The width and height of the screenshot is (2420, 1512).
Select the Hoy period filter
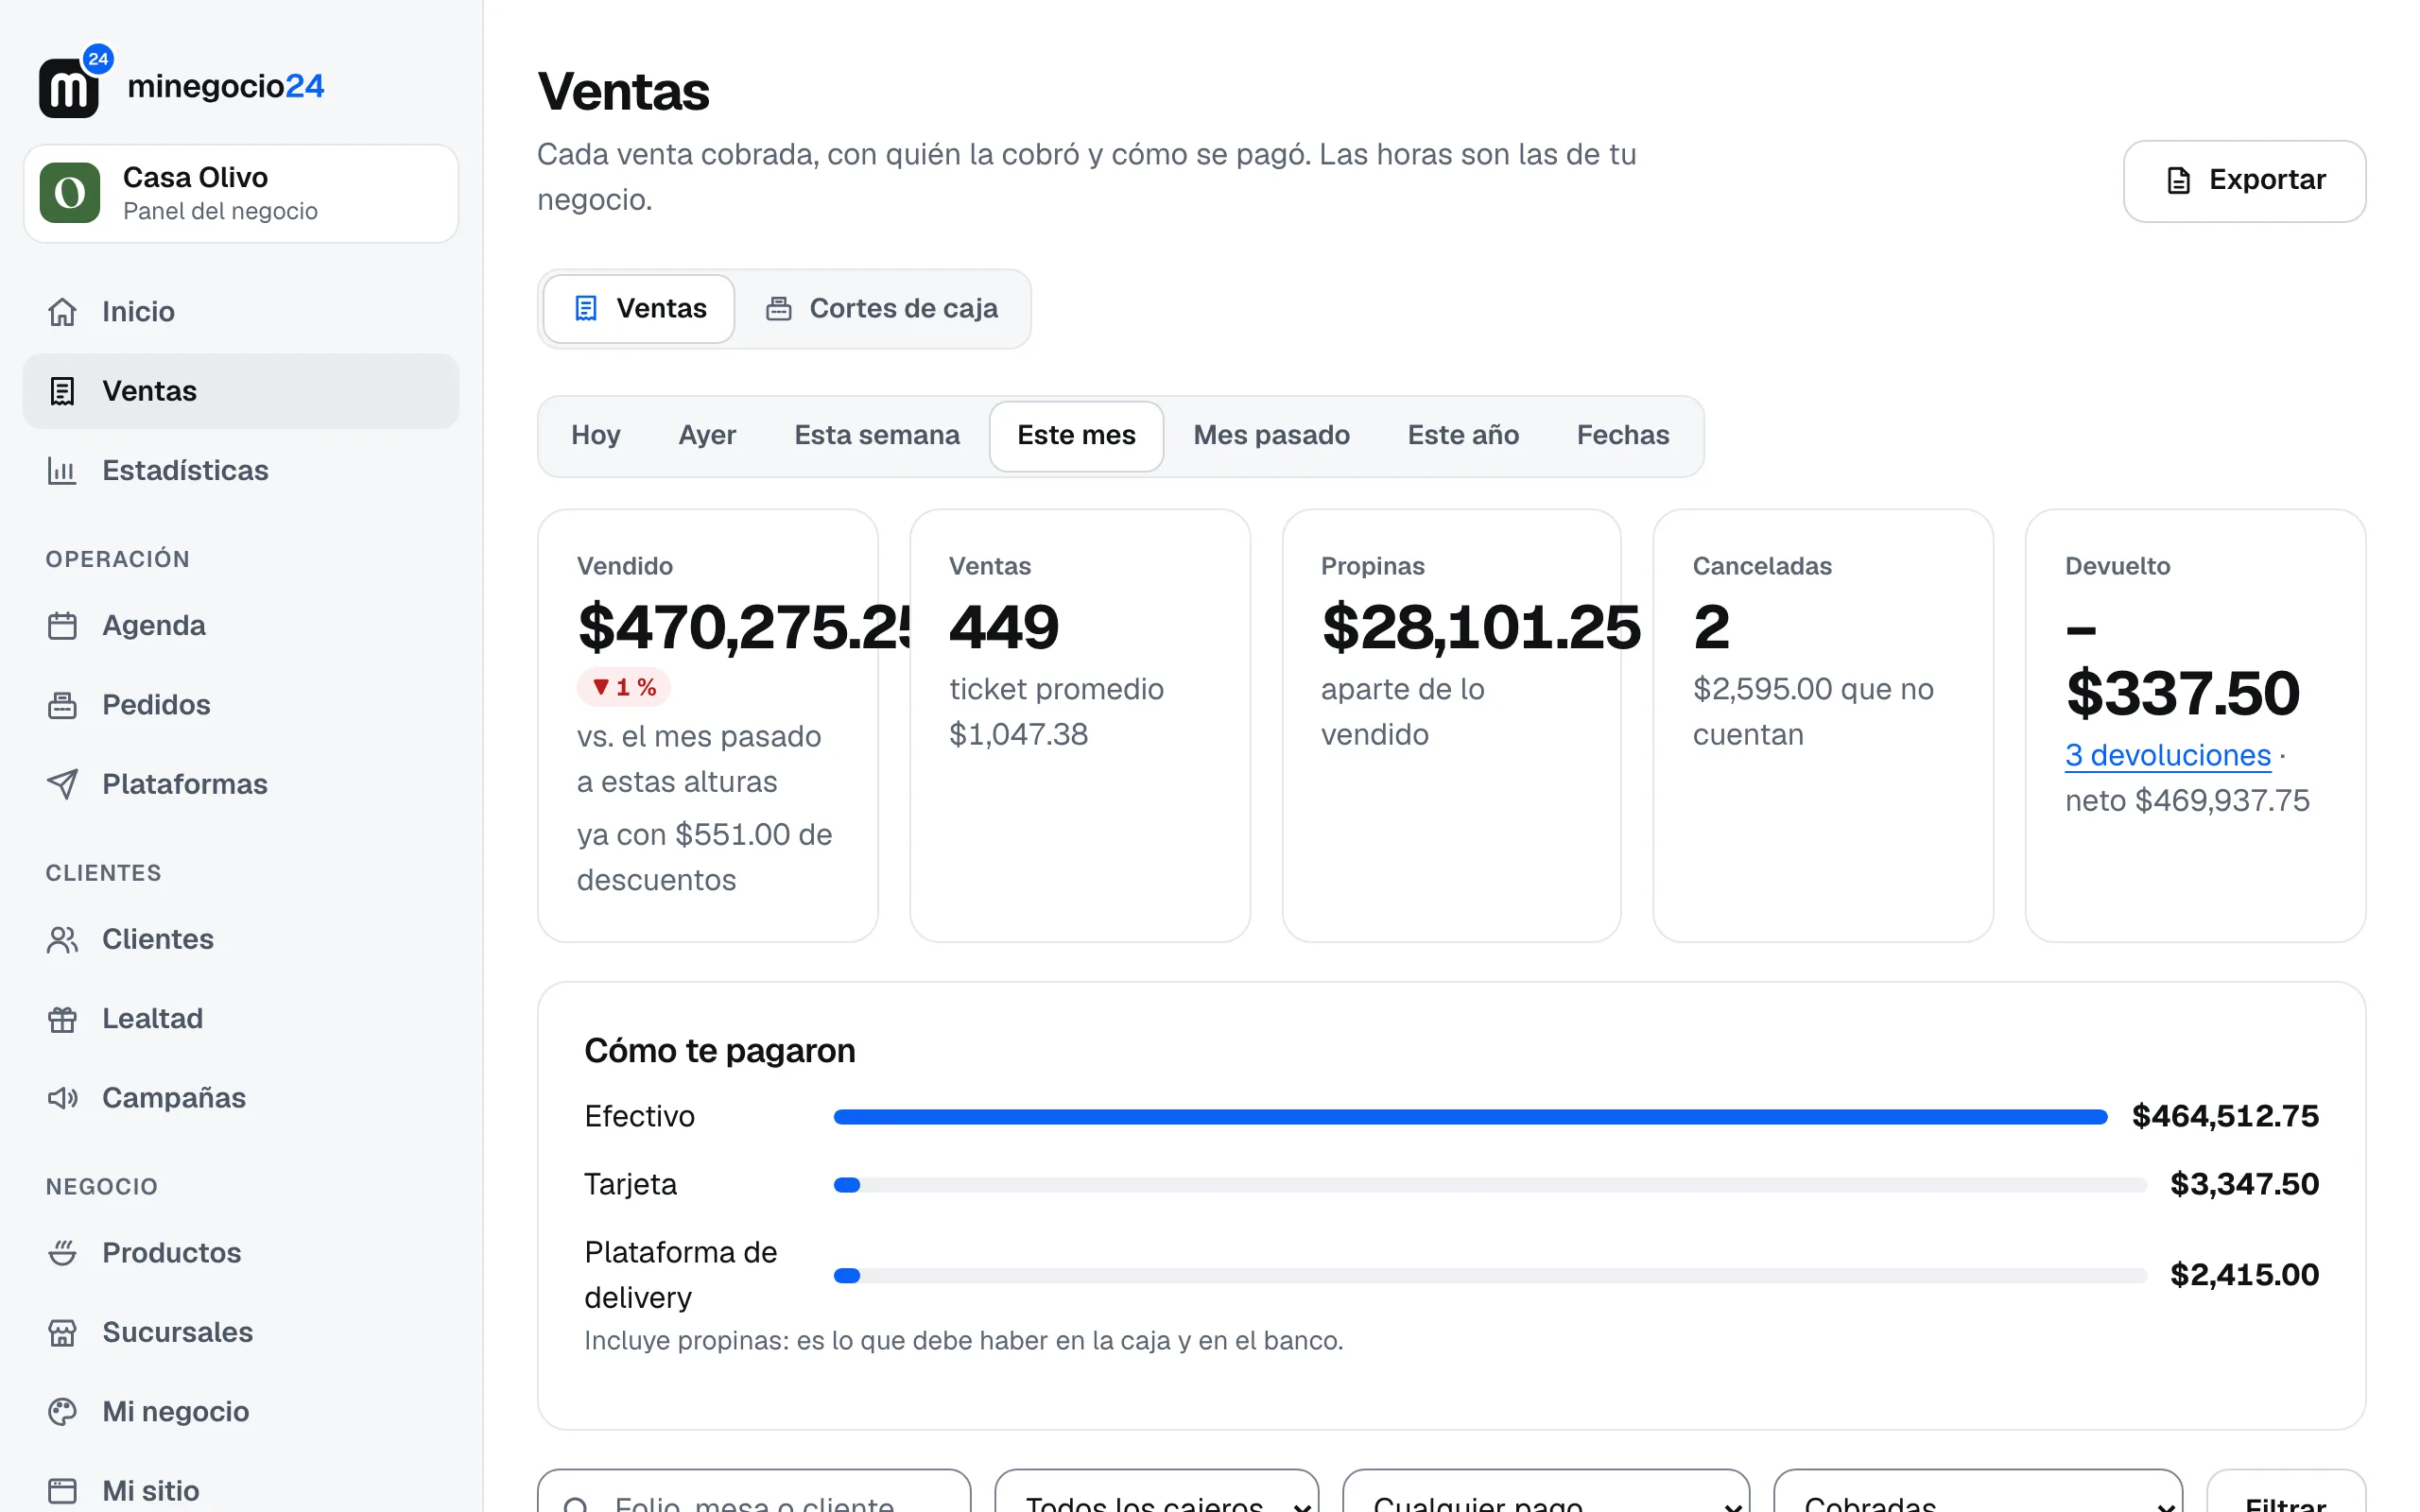tap(596, 435)
